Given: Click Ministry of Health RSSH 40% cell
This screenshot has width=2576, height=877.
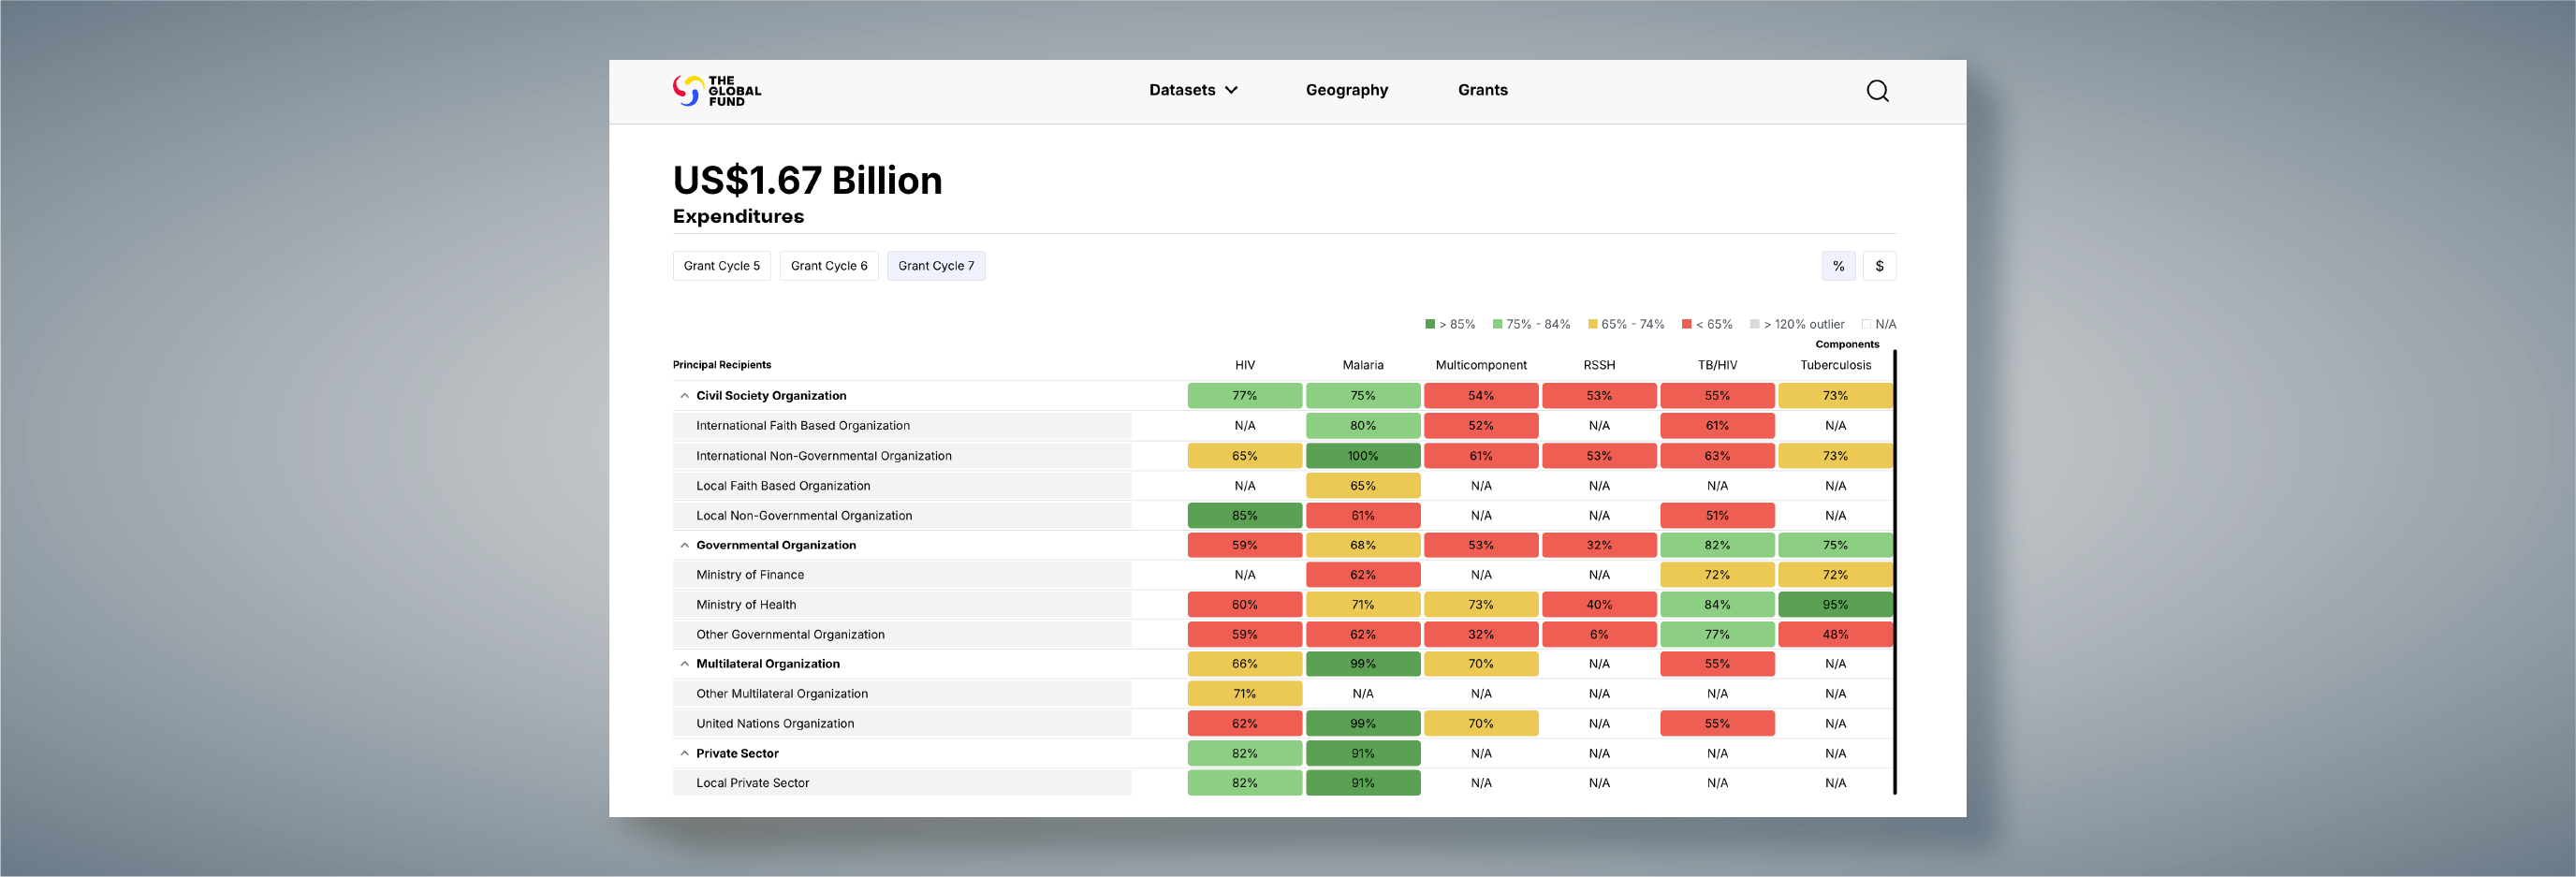Looking at the screenshot, I should coord(1598,605).
